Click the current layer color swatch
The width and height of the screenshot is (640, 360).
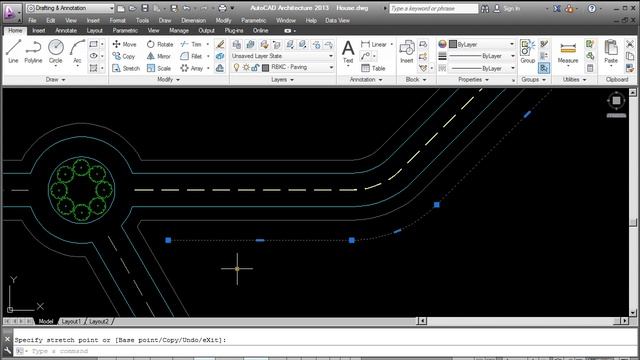pos(265,68)
